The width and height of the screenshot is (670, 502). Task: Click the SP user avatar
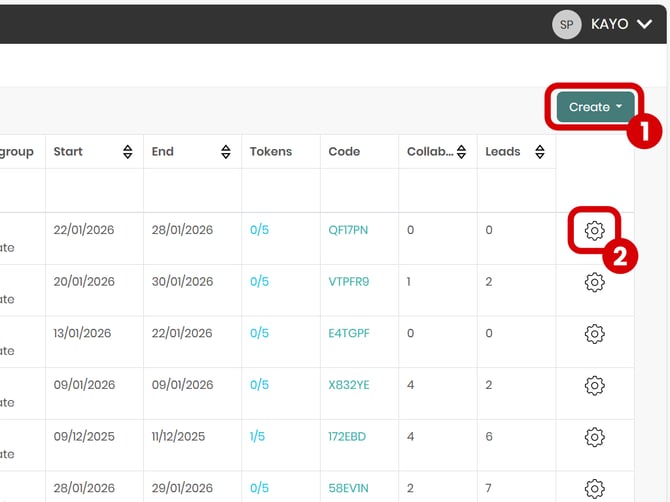567,24
